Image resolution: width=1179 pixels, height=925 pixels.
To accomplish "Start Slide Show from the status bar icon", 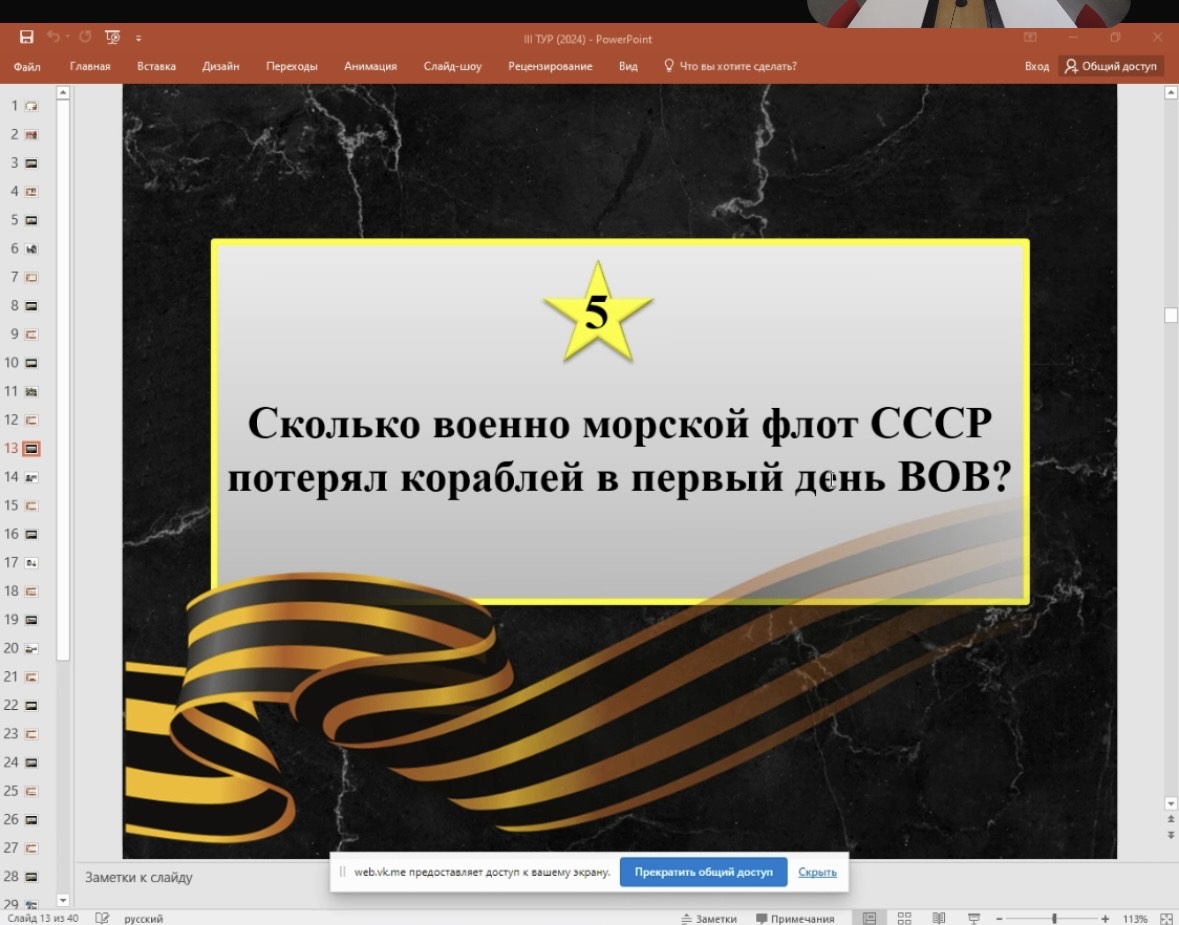I will pos(973,917).
